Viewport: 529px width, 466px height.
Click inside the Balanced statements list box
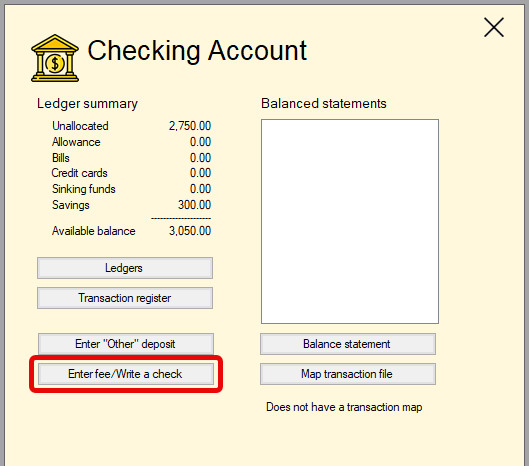coord(350,221)
